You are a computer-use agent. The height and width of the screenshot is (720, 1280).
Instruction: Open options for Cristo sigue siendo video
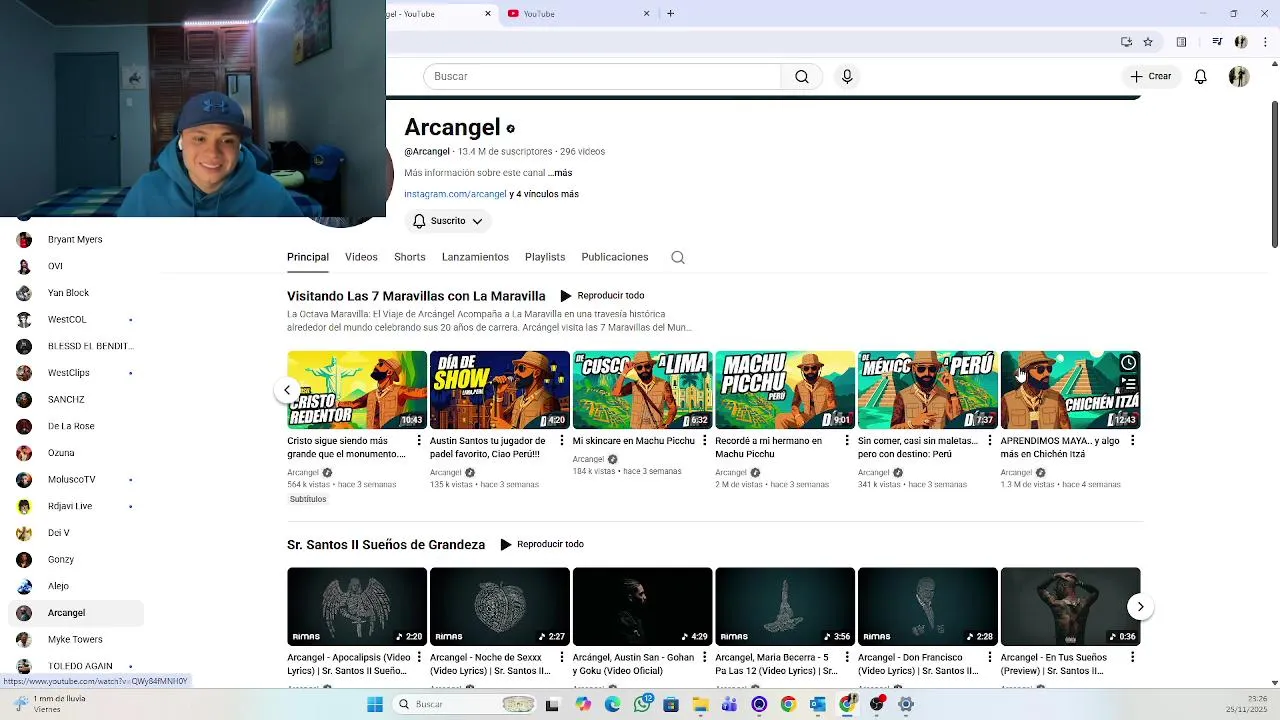click(419, 441)
